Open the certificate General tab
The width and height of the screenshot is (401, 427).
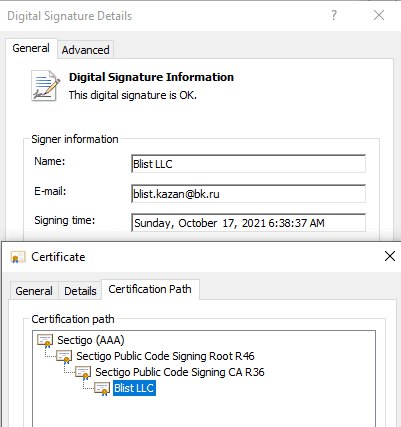click(x=34, y=291)
